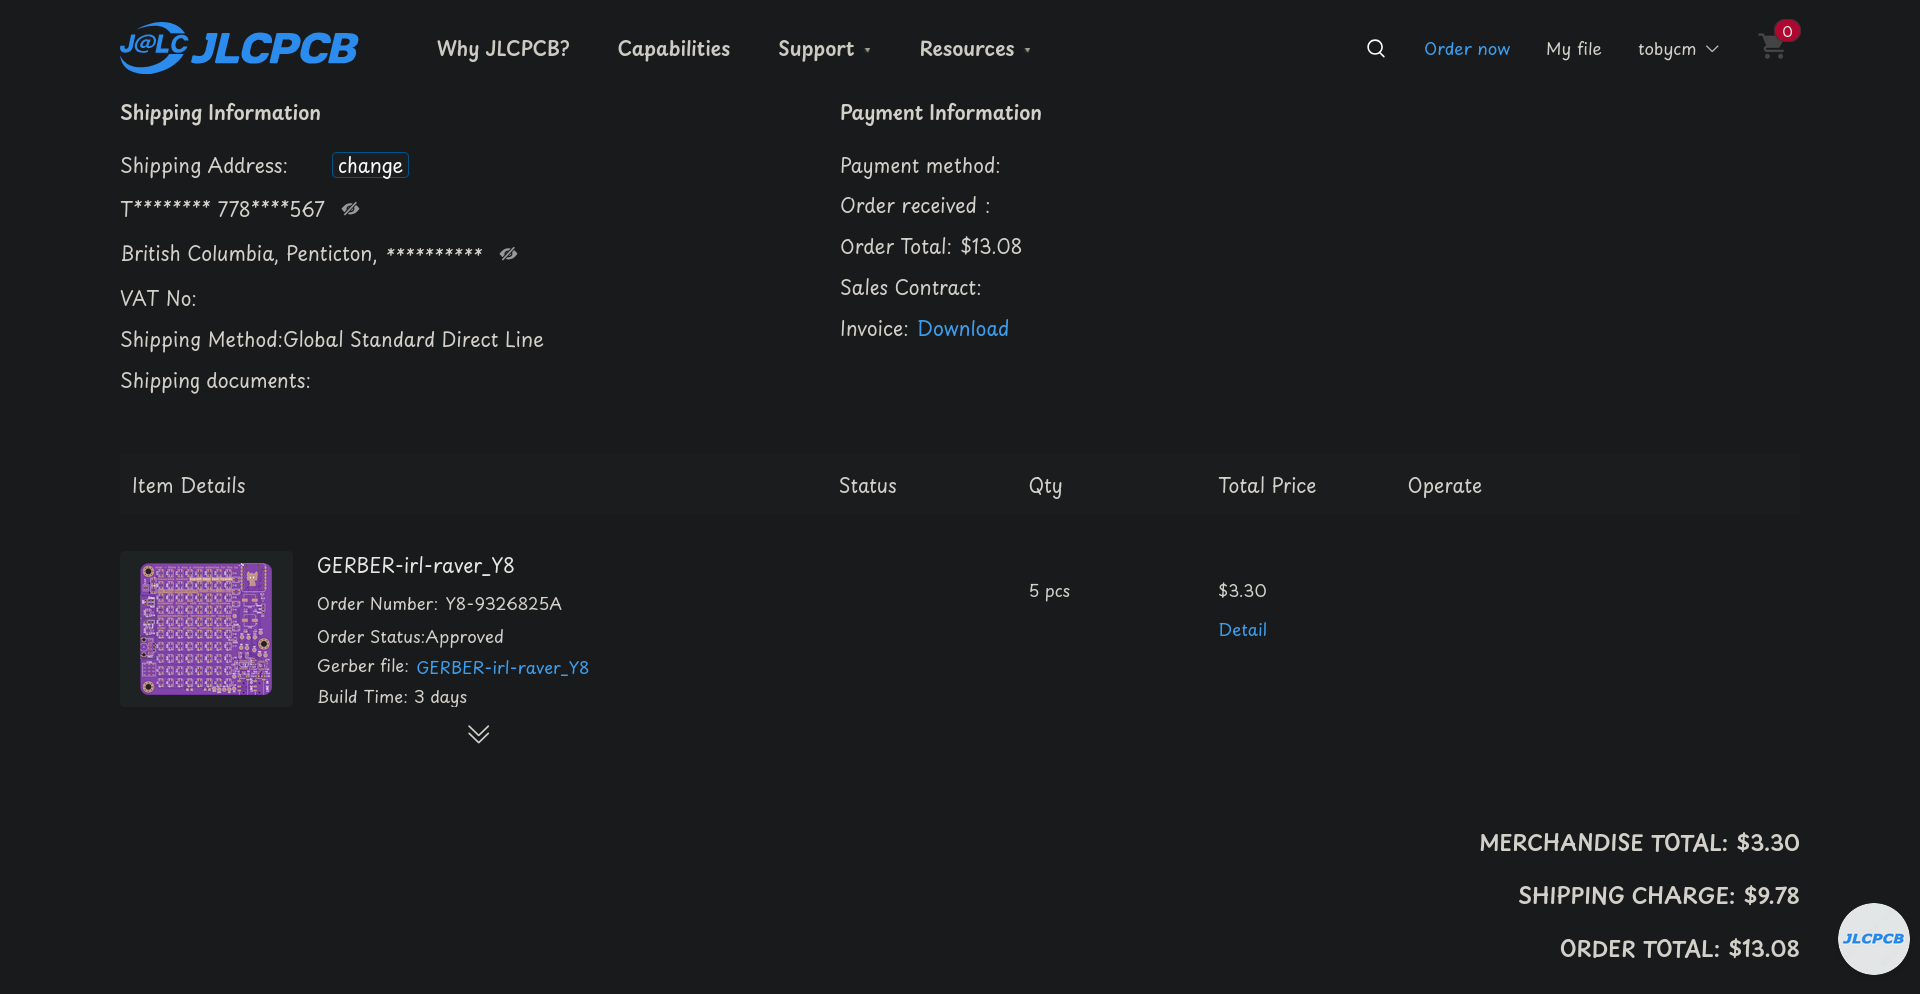
Task: Click the Order Total: $13.08 payment line
Action: pos(931,247)
